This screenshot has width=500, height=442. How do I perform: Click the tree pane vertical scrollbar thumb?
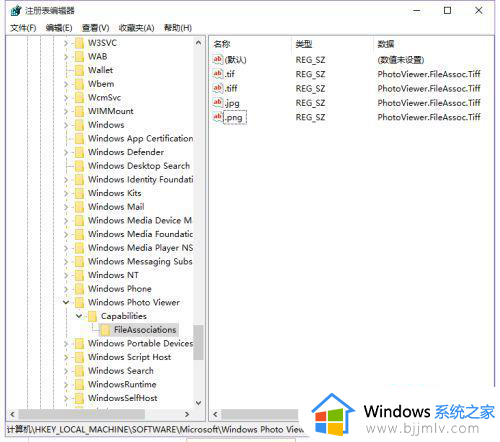[x=198, y=342]
